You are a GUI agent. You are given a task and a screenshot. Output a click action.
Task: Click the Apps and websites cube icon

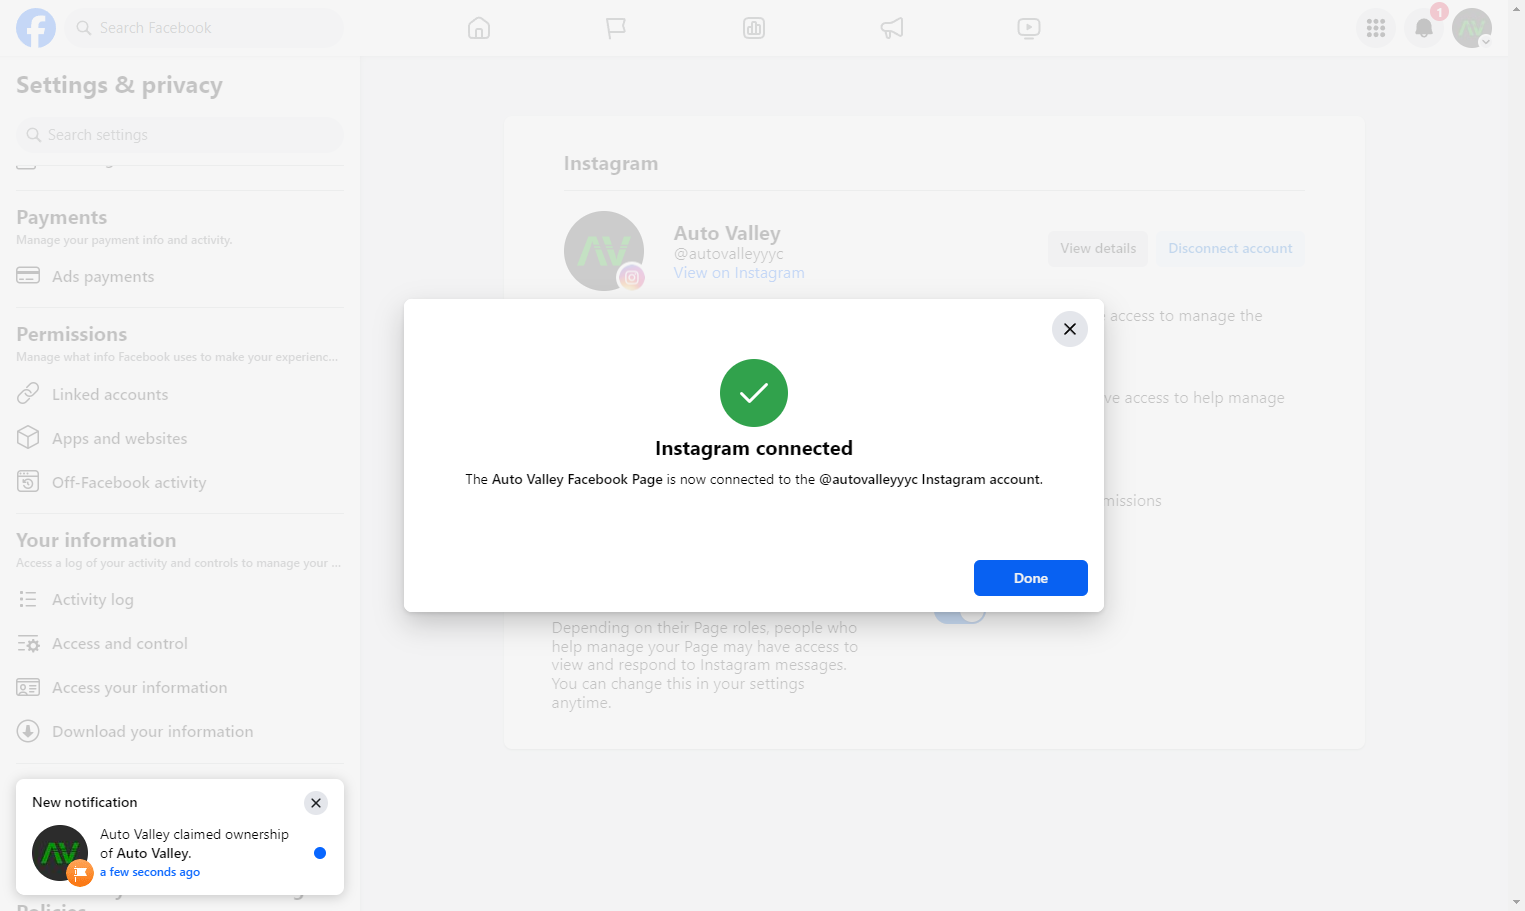tap(28, 437)
